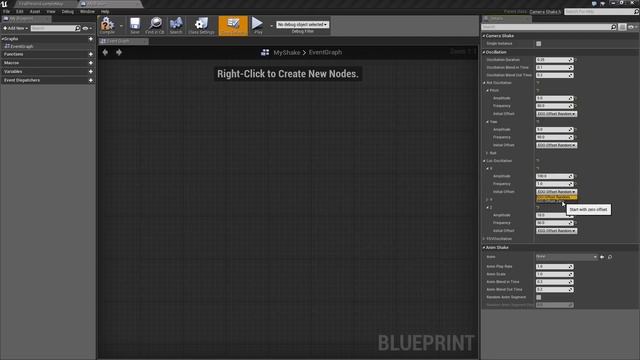Click Loc Oscillation Z Frequency value field

tap(554, 223)
